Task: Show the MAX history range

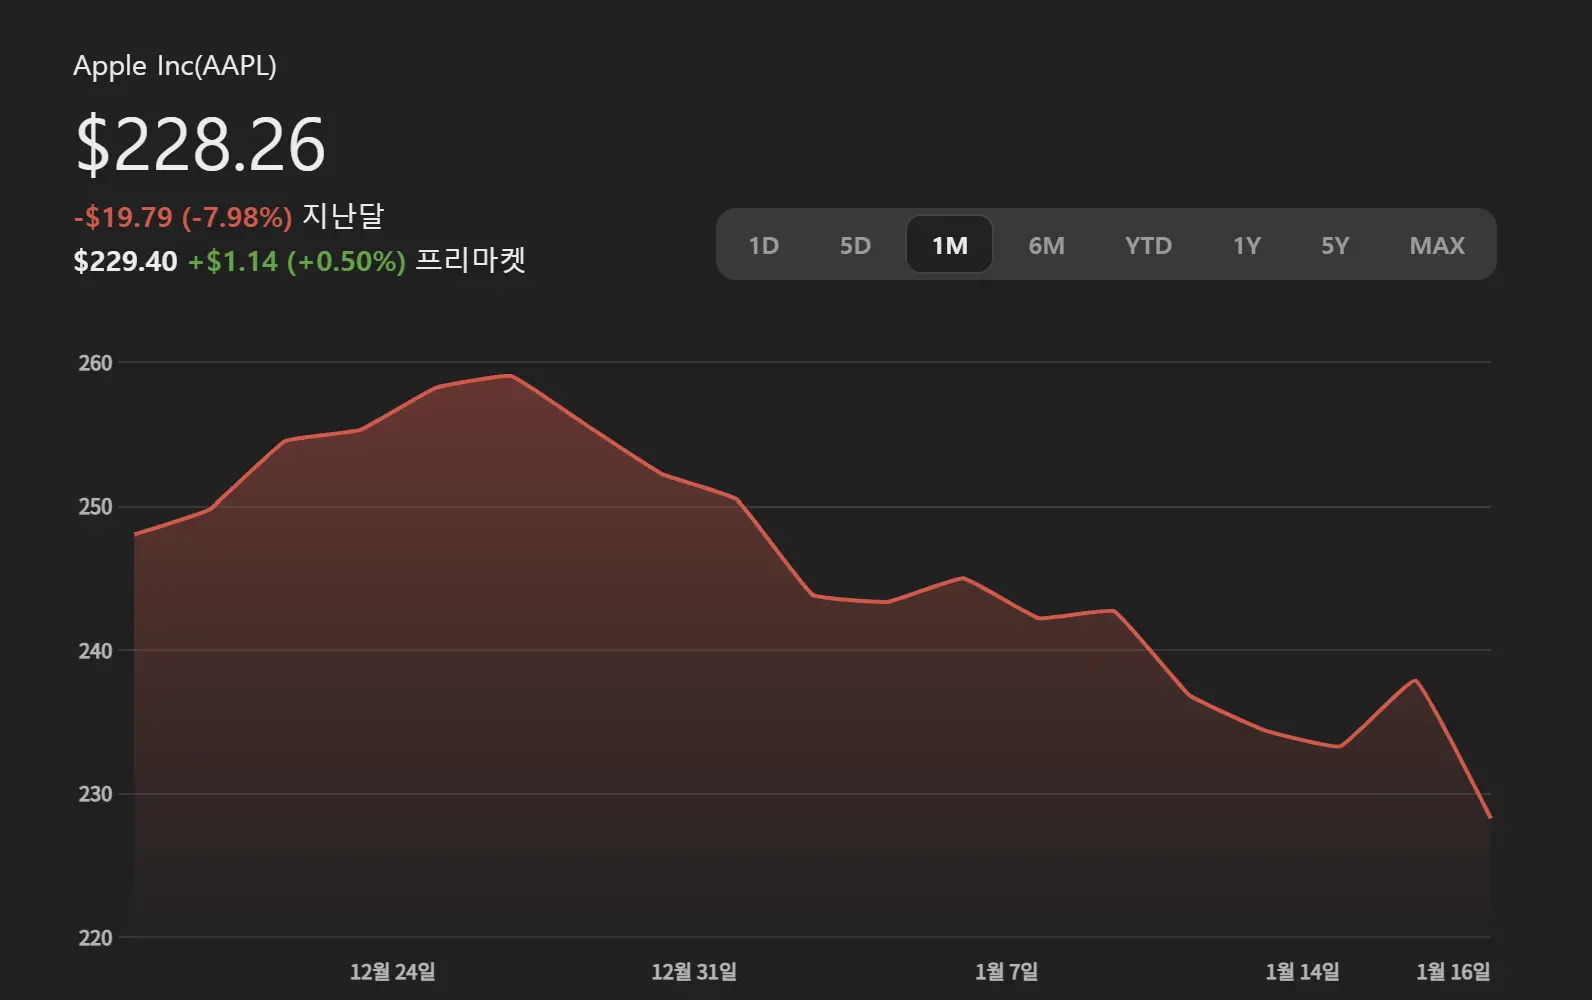Action: pyautogui.click(x=1437, y=245)
